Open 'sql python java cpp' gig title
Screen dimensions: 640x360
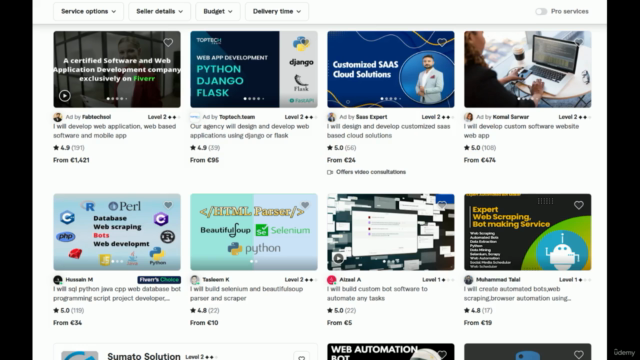[x=117, y=293]
